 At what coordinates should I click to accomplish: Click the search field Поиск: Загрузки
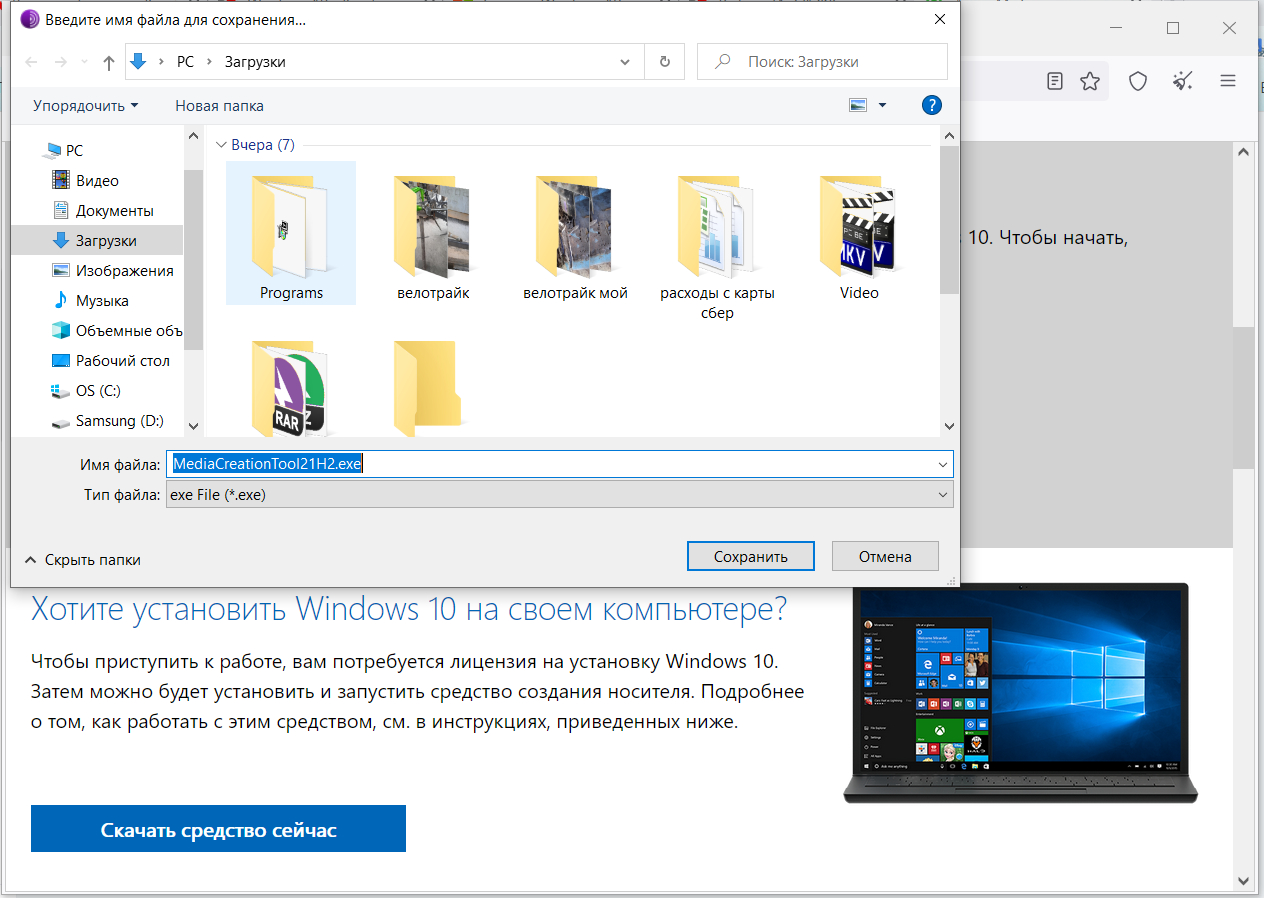pos(822,62)
